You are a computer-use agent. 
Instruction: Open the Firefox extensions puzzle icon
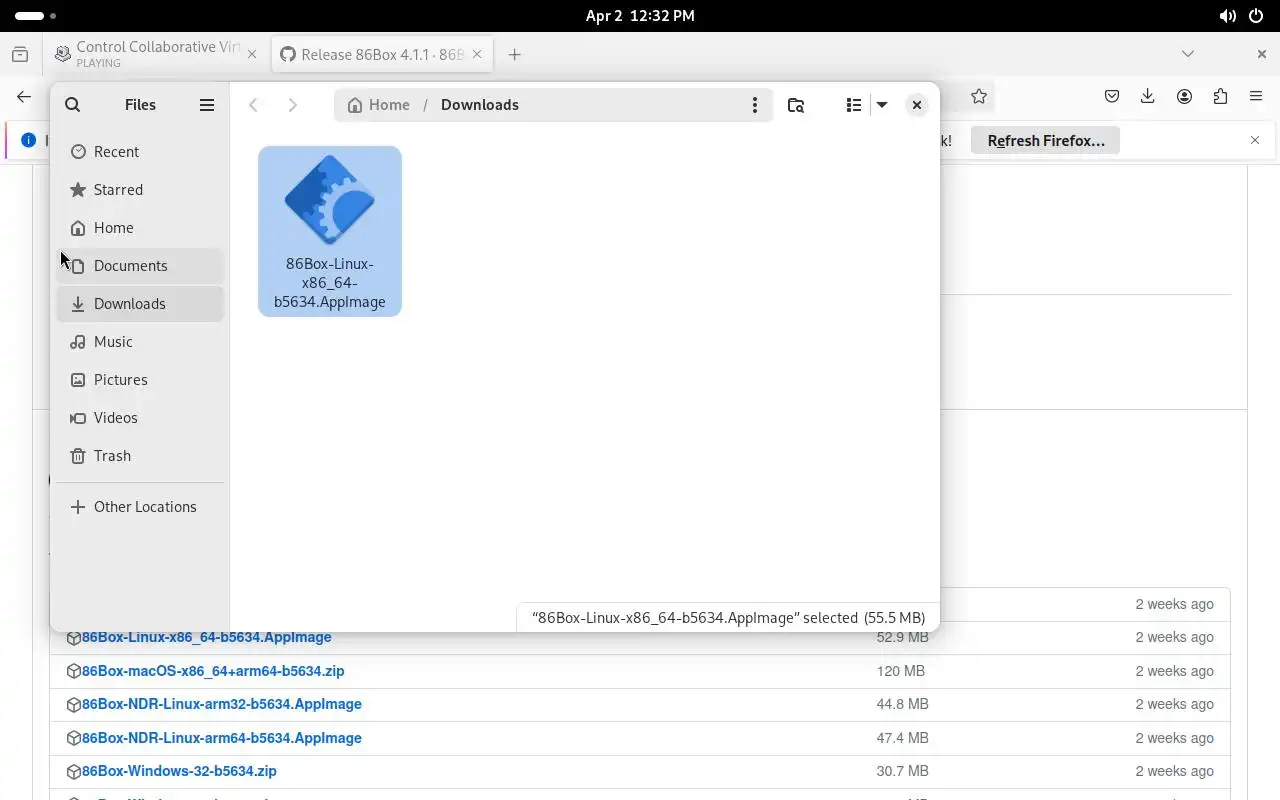pyautogui.click(x=1220, y=96)
